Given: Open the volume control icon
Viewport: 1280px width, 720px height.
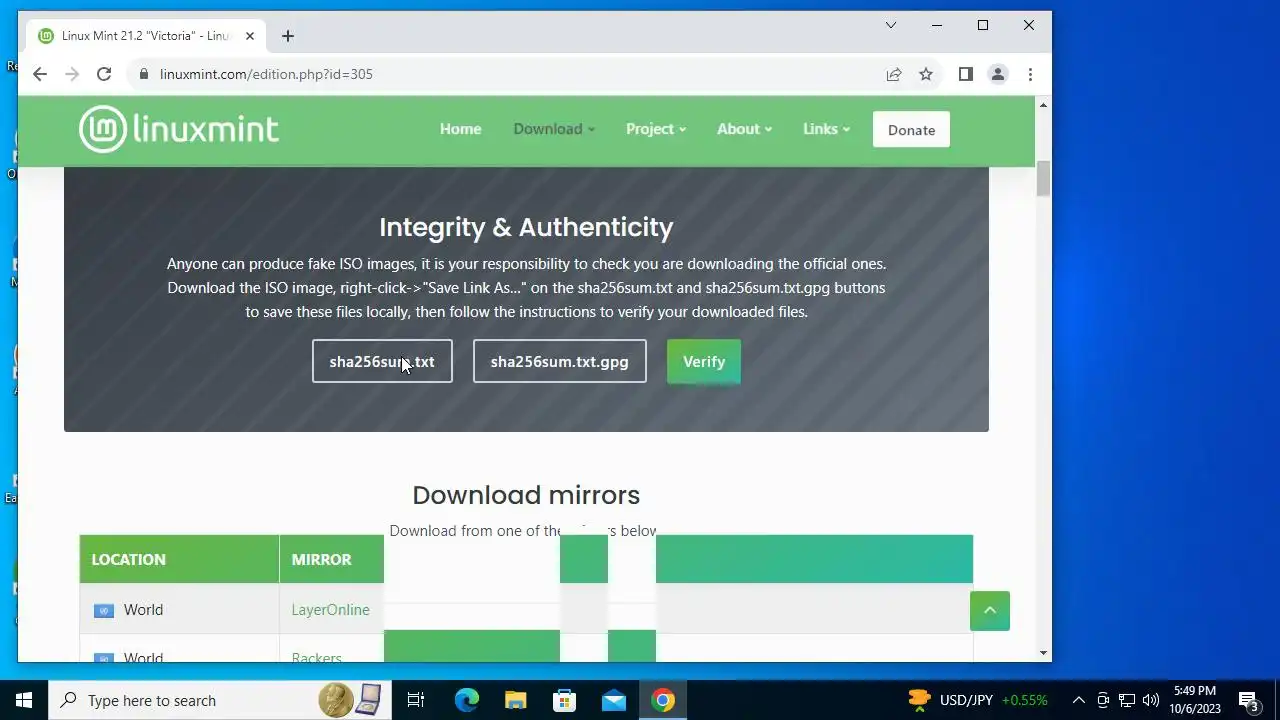Looking at the screenshot, I should pyautogui.click(x=1151, y=700).
